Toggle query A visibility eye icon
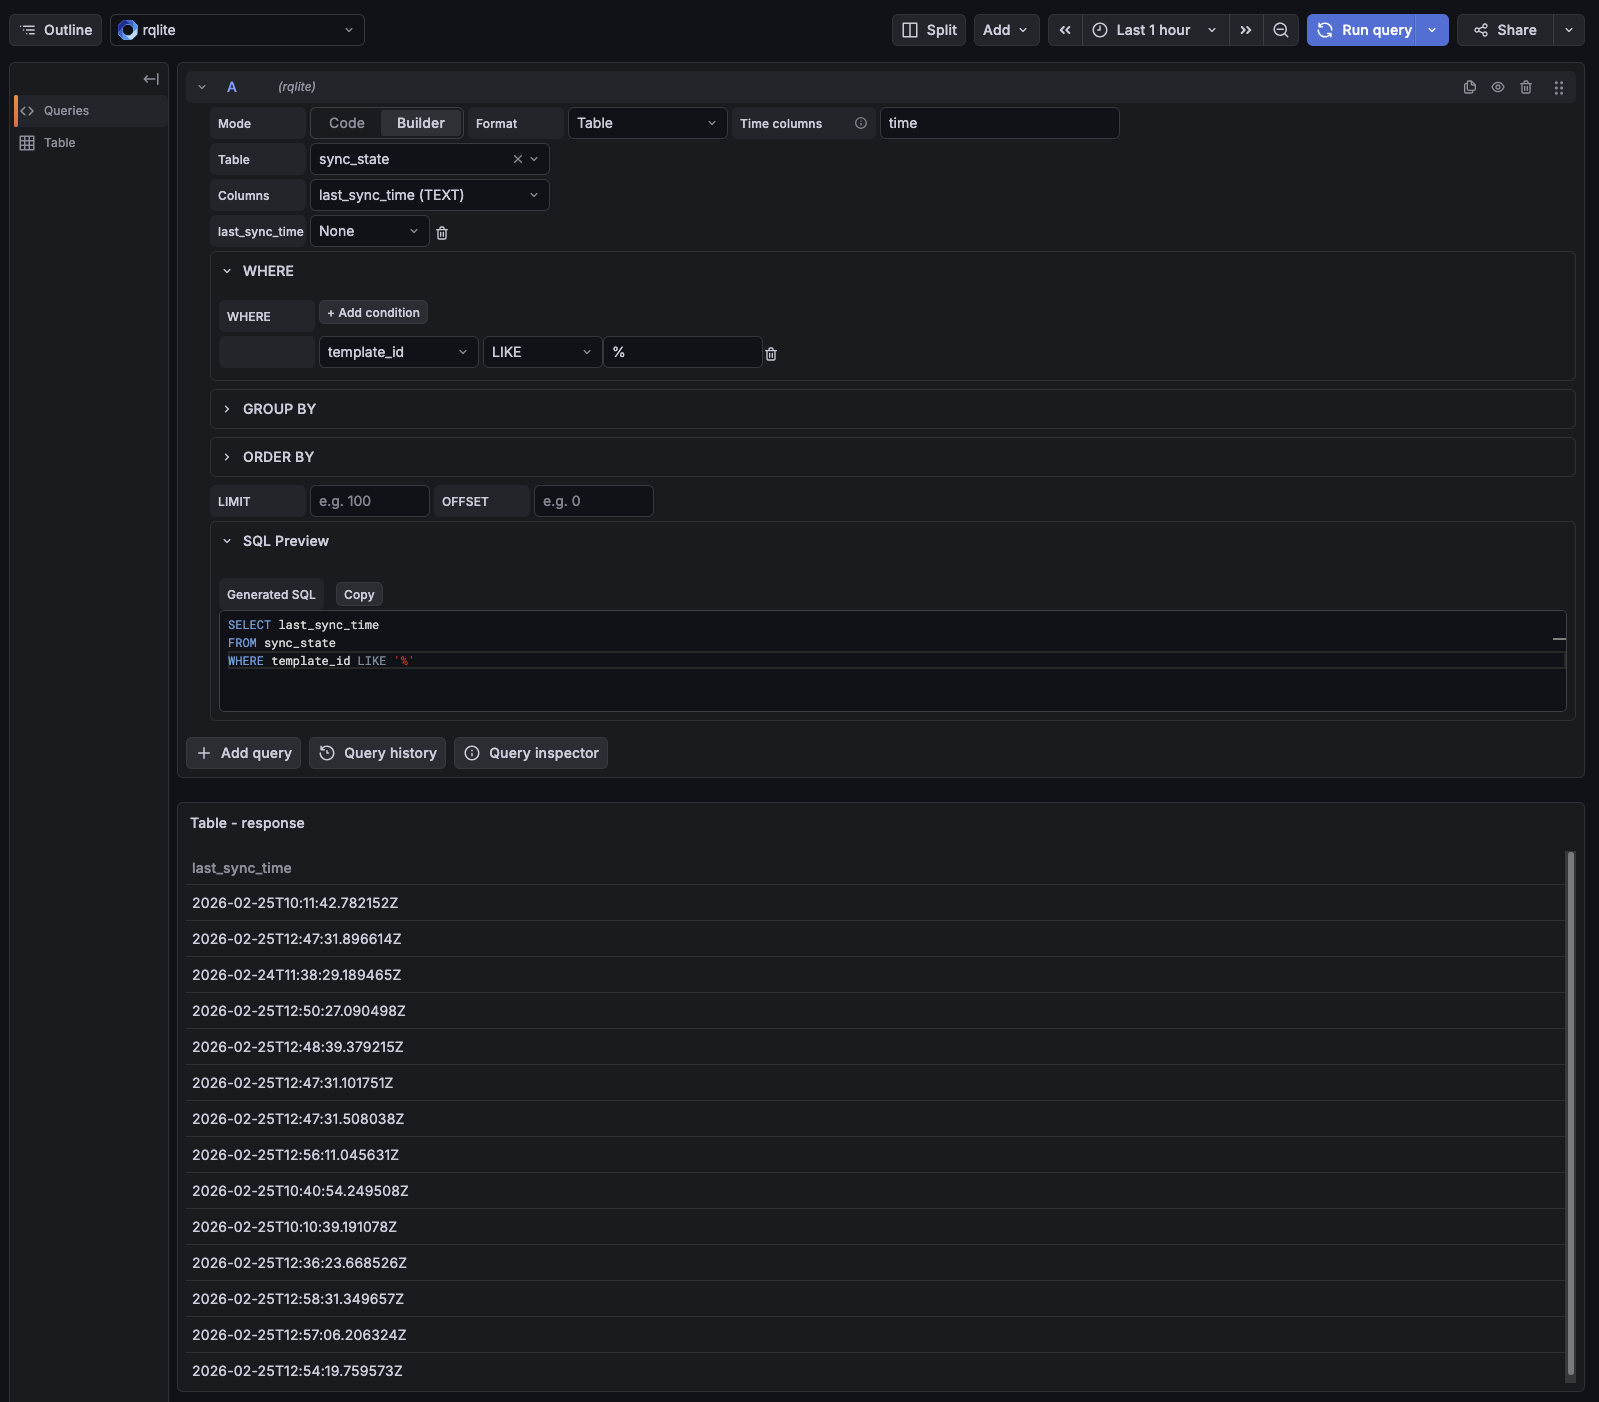Image resolution: width=1599 pixels, height=1402 pixels. pos(1498,87)
